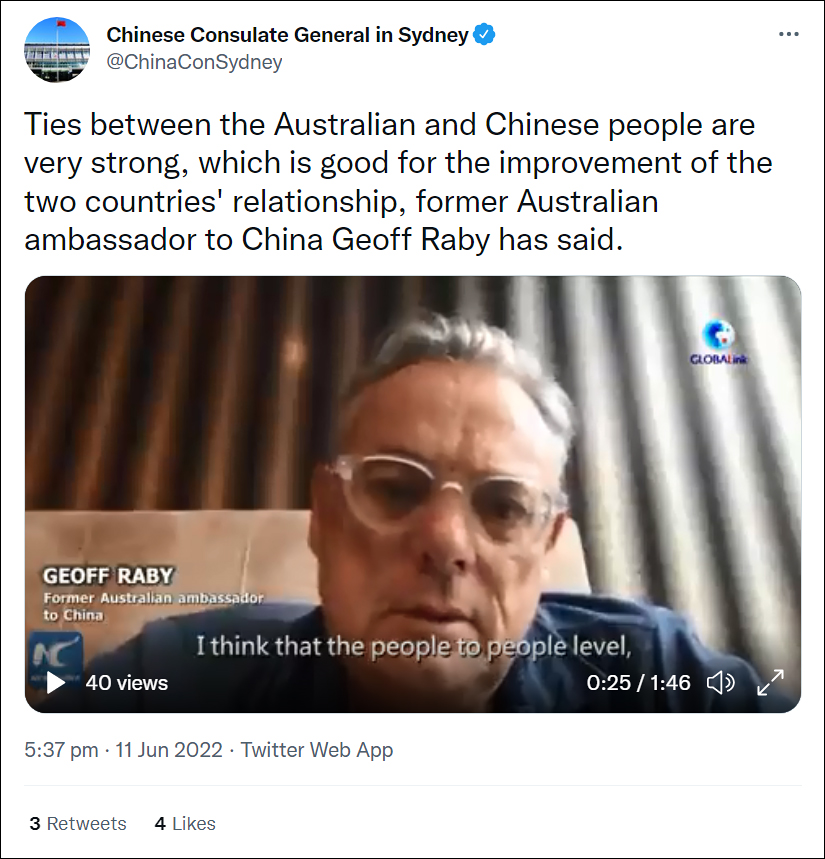Click the Xinhua NC logo watermark

coord(56,655)
